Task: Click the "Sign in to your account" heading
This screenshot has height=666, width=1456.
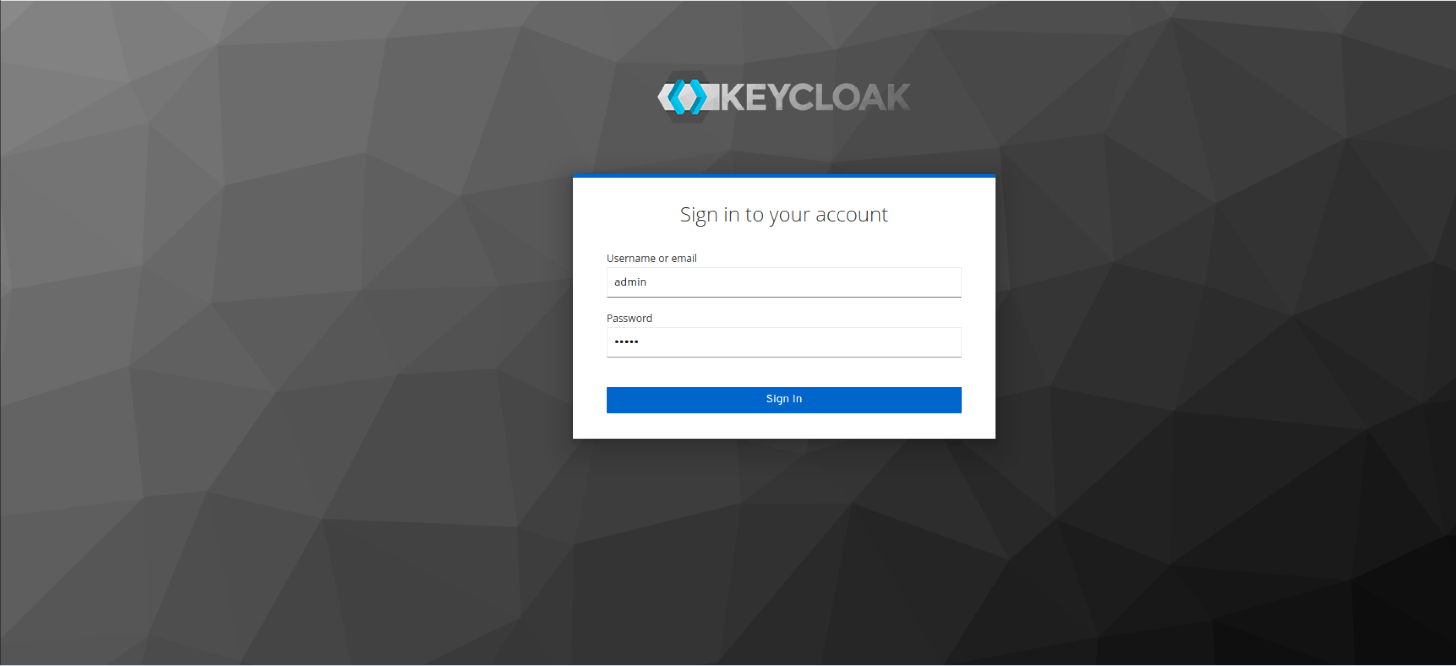Action: tap(784, 214)
